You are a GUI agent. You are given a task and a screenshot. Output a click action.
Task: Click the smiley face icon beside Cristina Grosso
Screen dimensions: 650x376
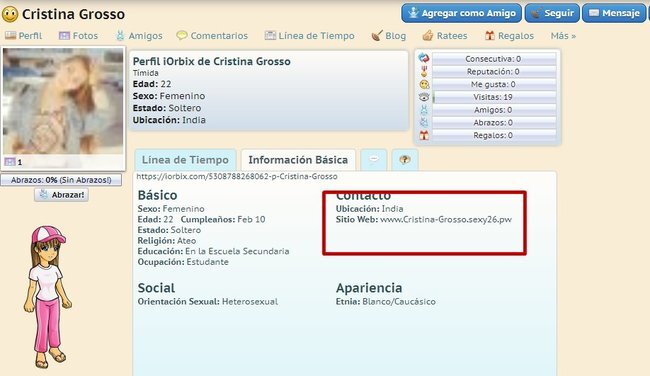coord(10,14)
